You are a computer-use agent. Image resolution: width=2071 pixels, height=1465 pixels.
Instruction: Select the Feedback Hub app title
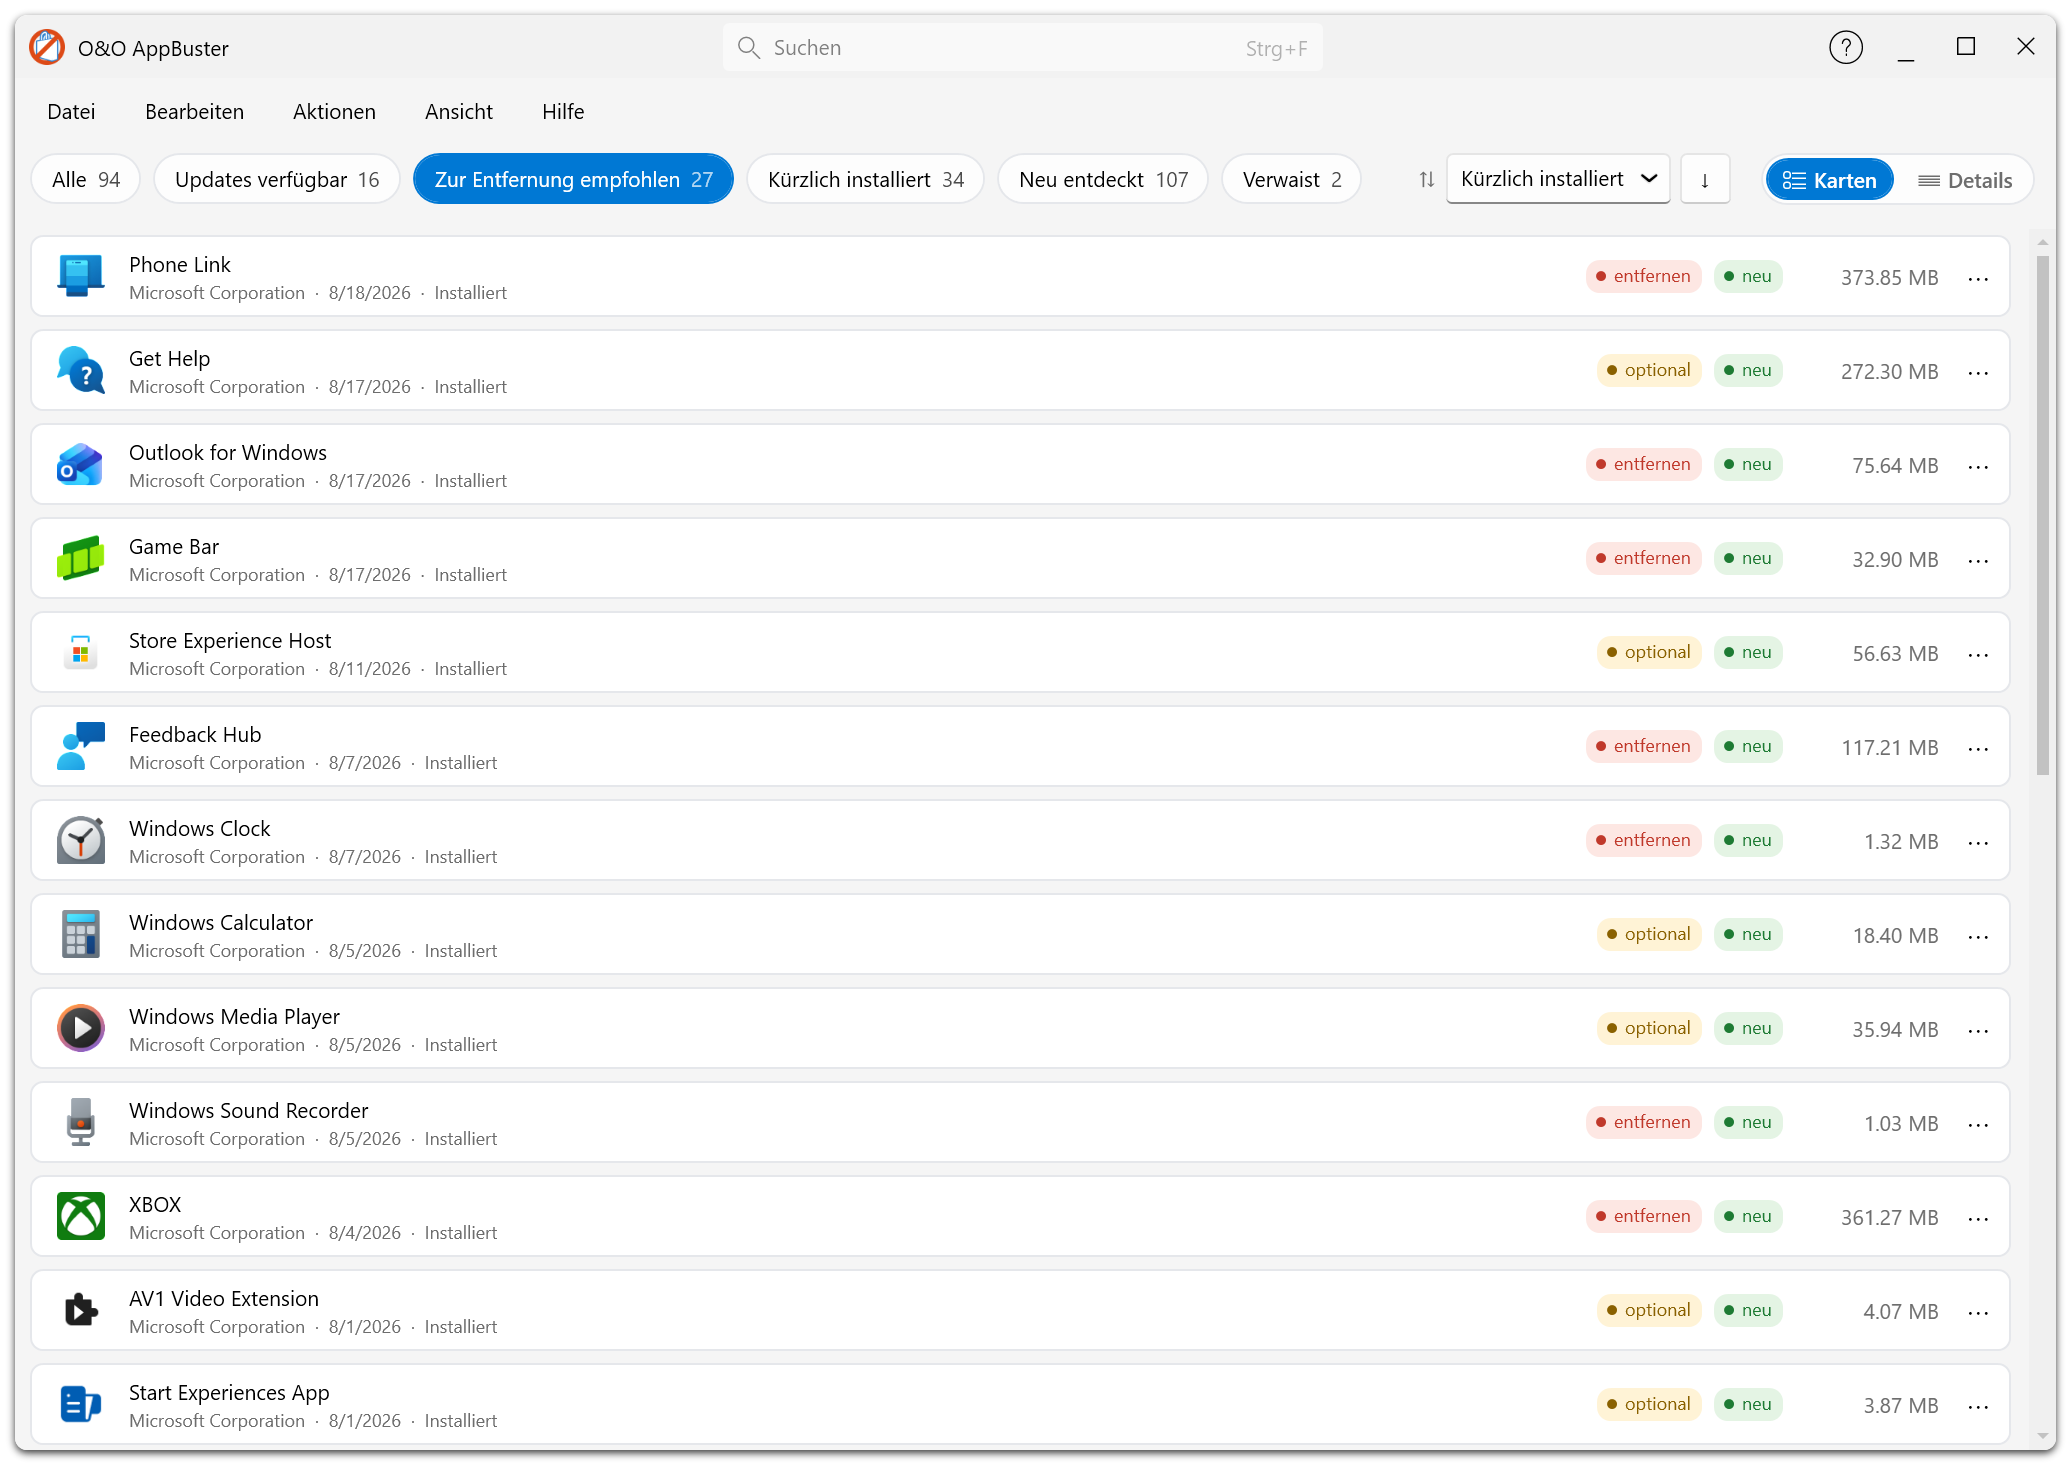(195, 735)
